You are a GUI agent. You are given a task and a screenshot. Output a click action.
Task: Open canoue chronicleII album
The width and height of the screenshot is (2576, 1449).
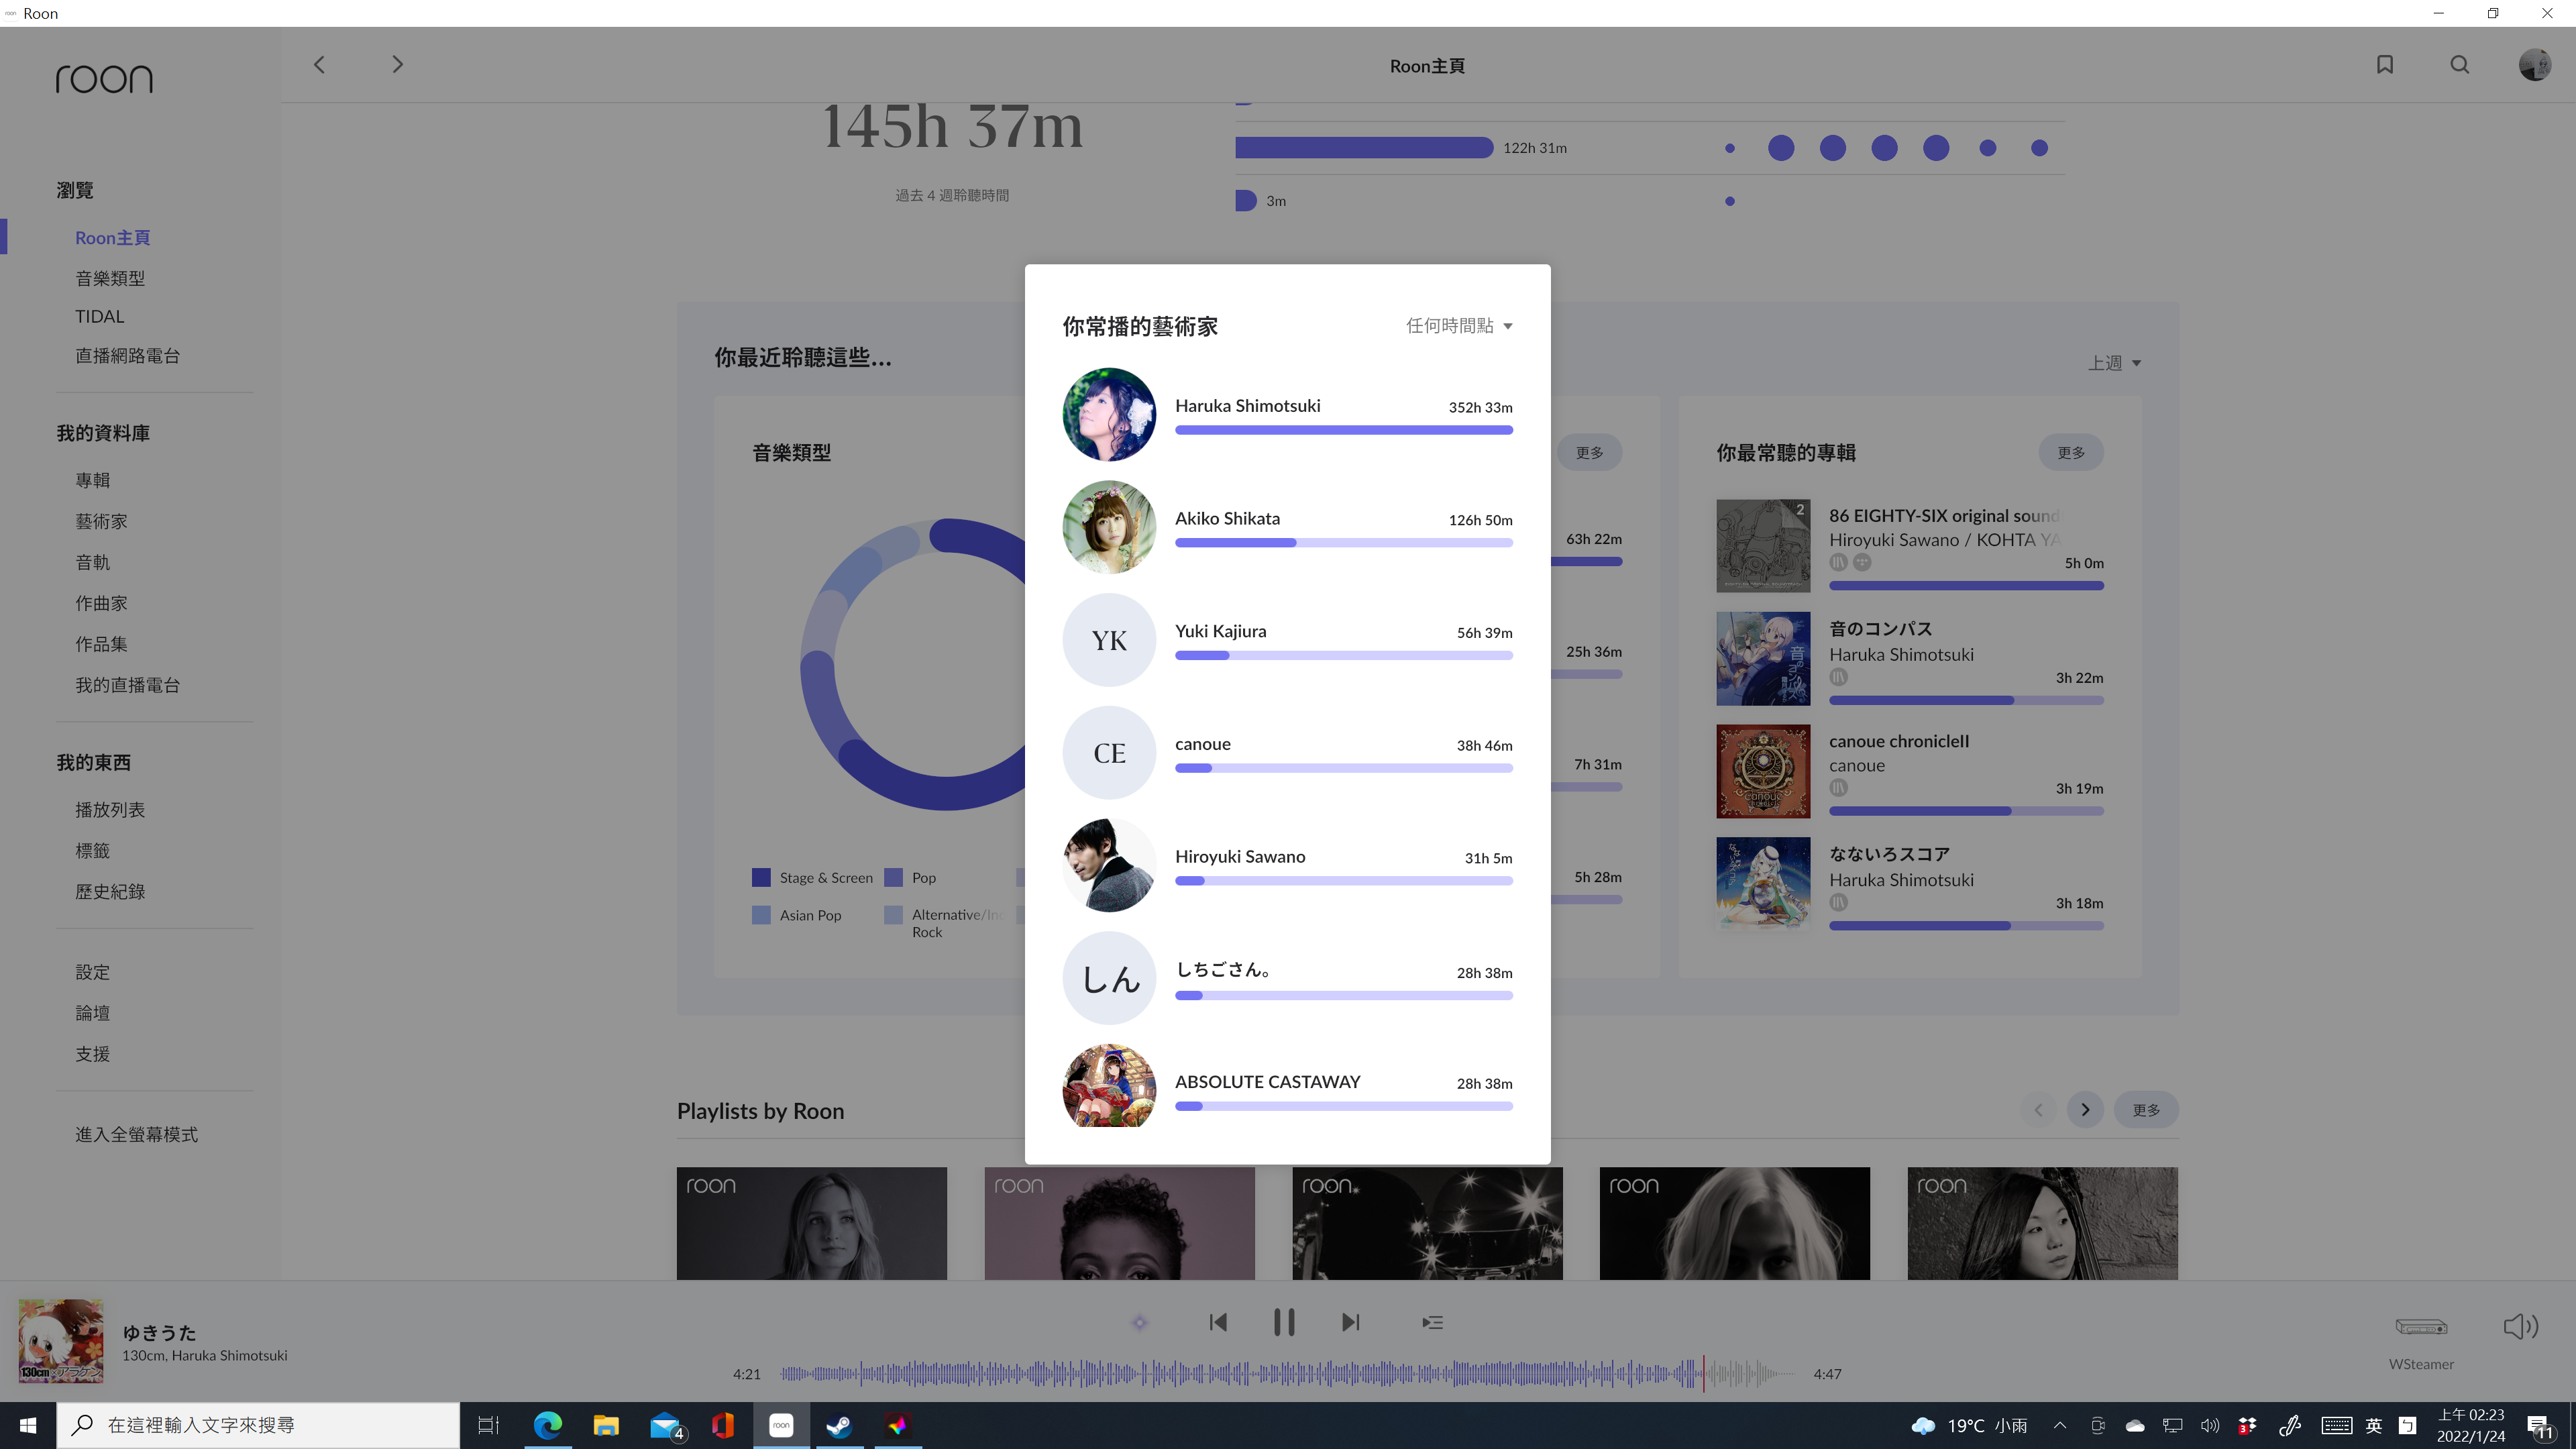[1909, 771]
